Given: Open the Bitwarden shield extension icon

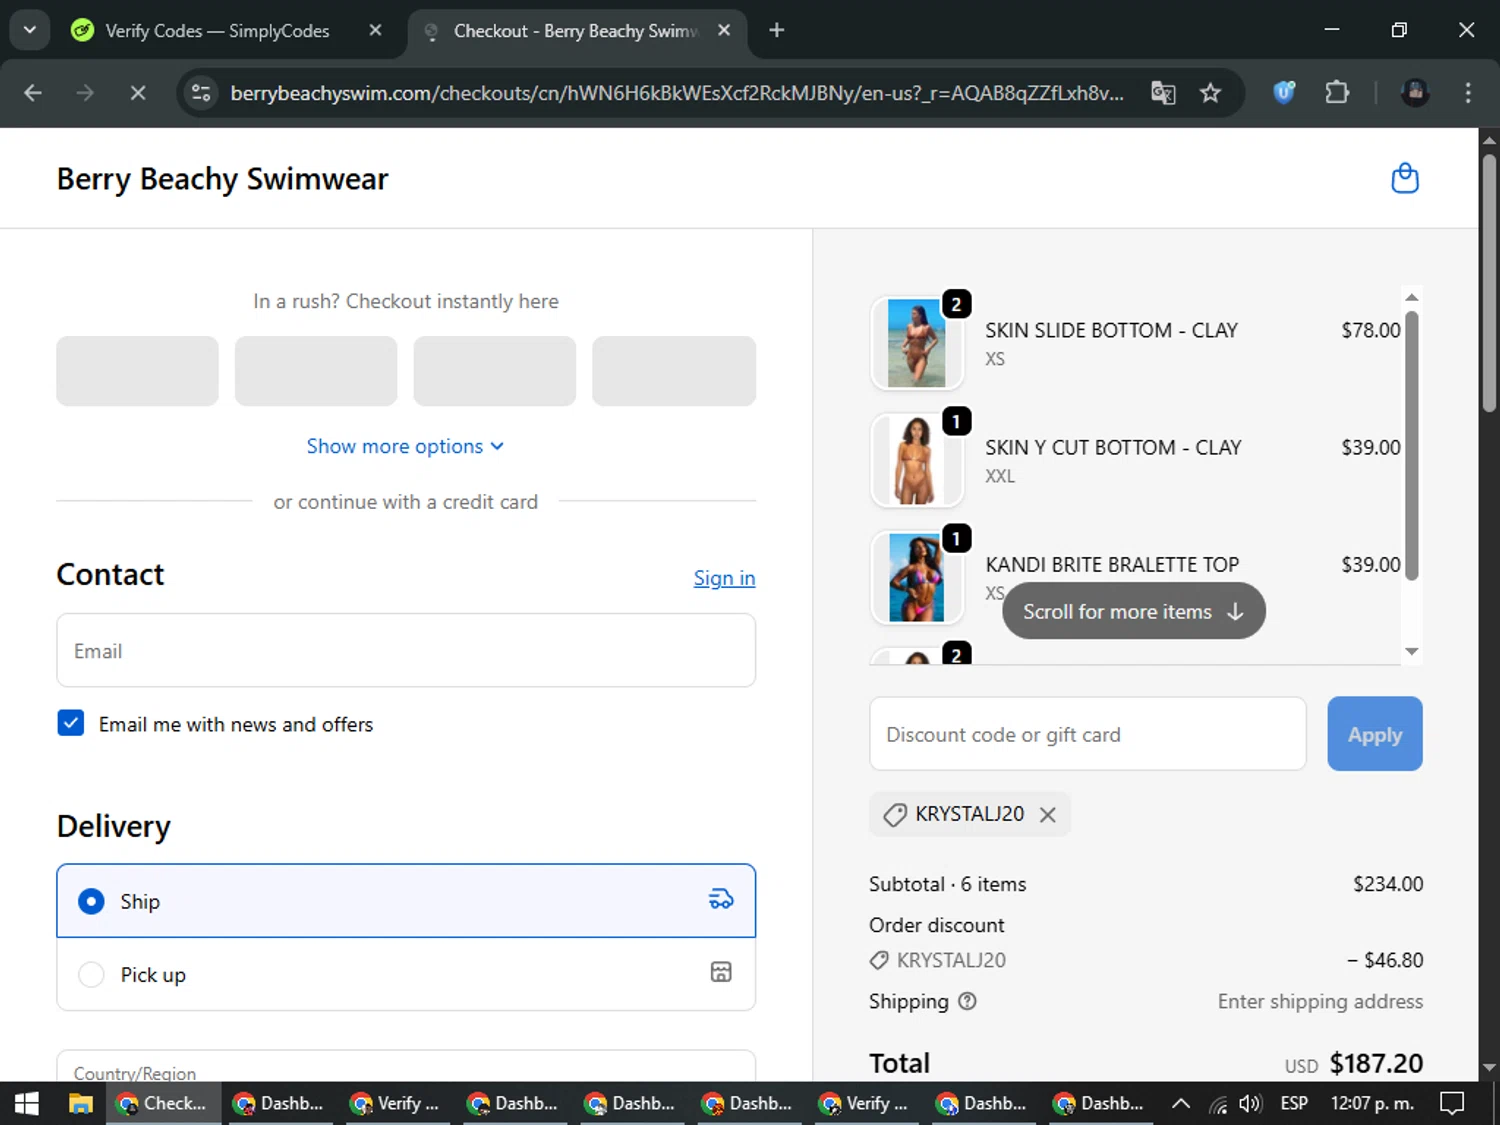Looking at the screenshot, I should pos(1284,93).
